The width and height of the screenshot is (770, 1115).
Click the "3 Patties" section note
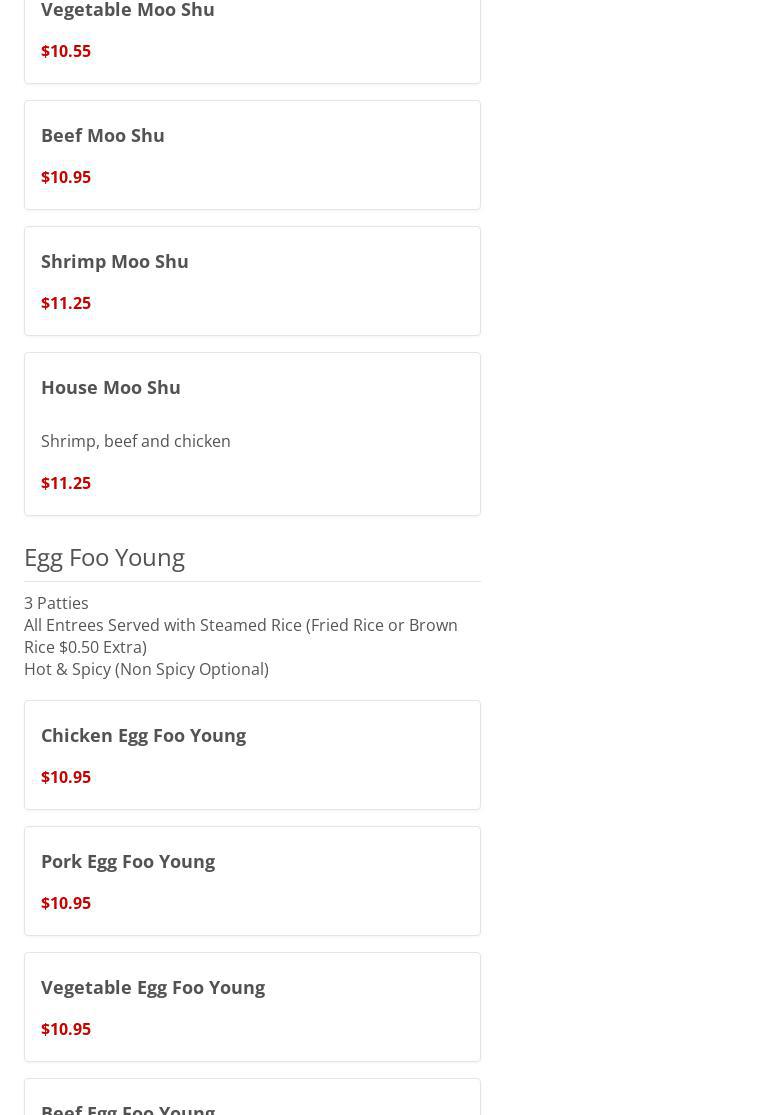click(56, 603)
